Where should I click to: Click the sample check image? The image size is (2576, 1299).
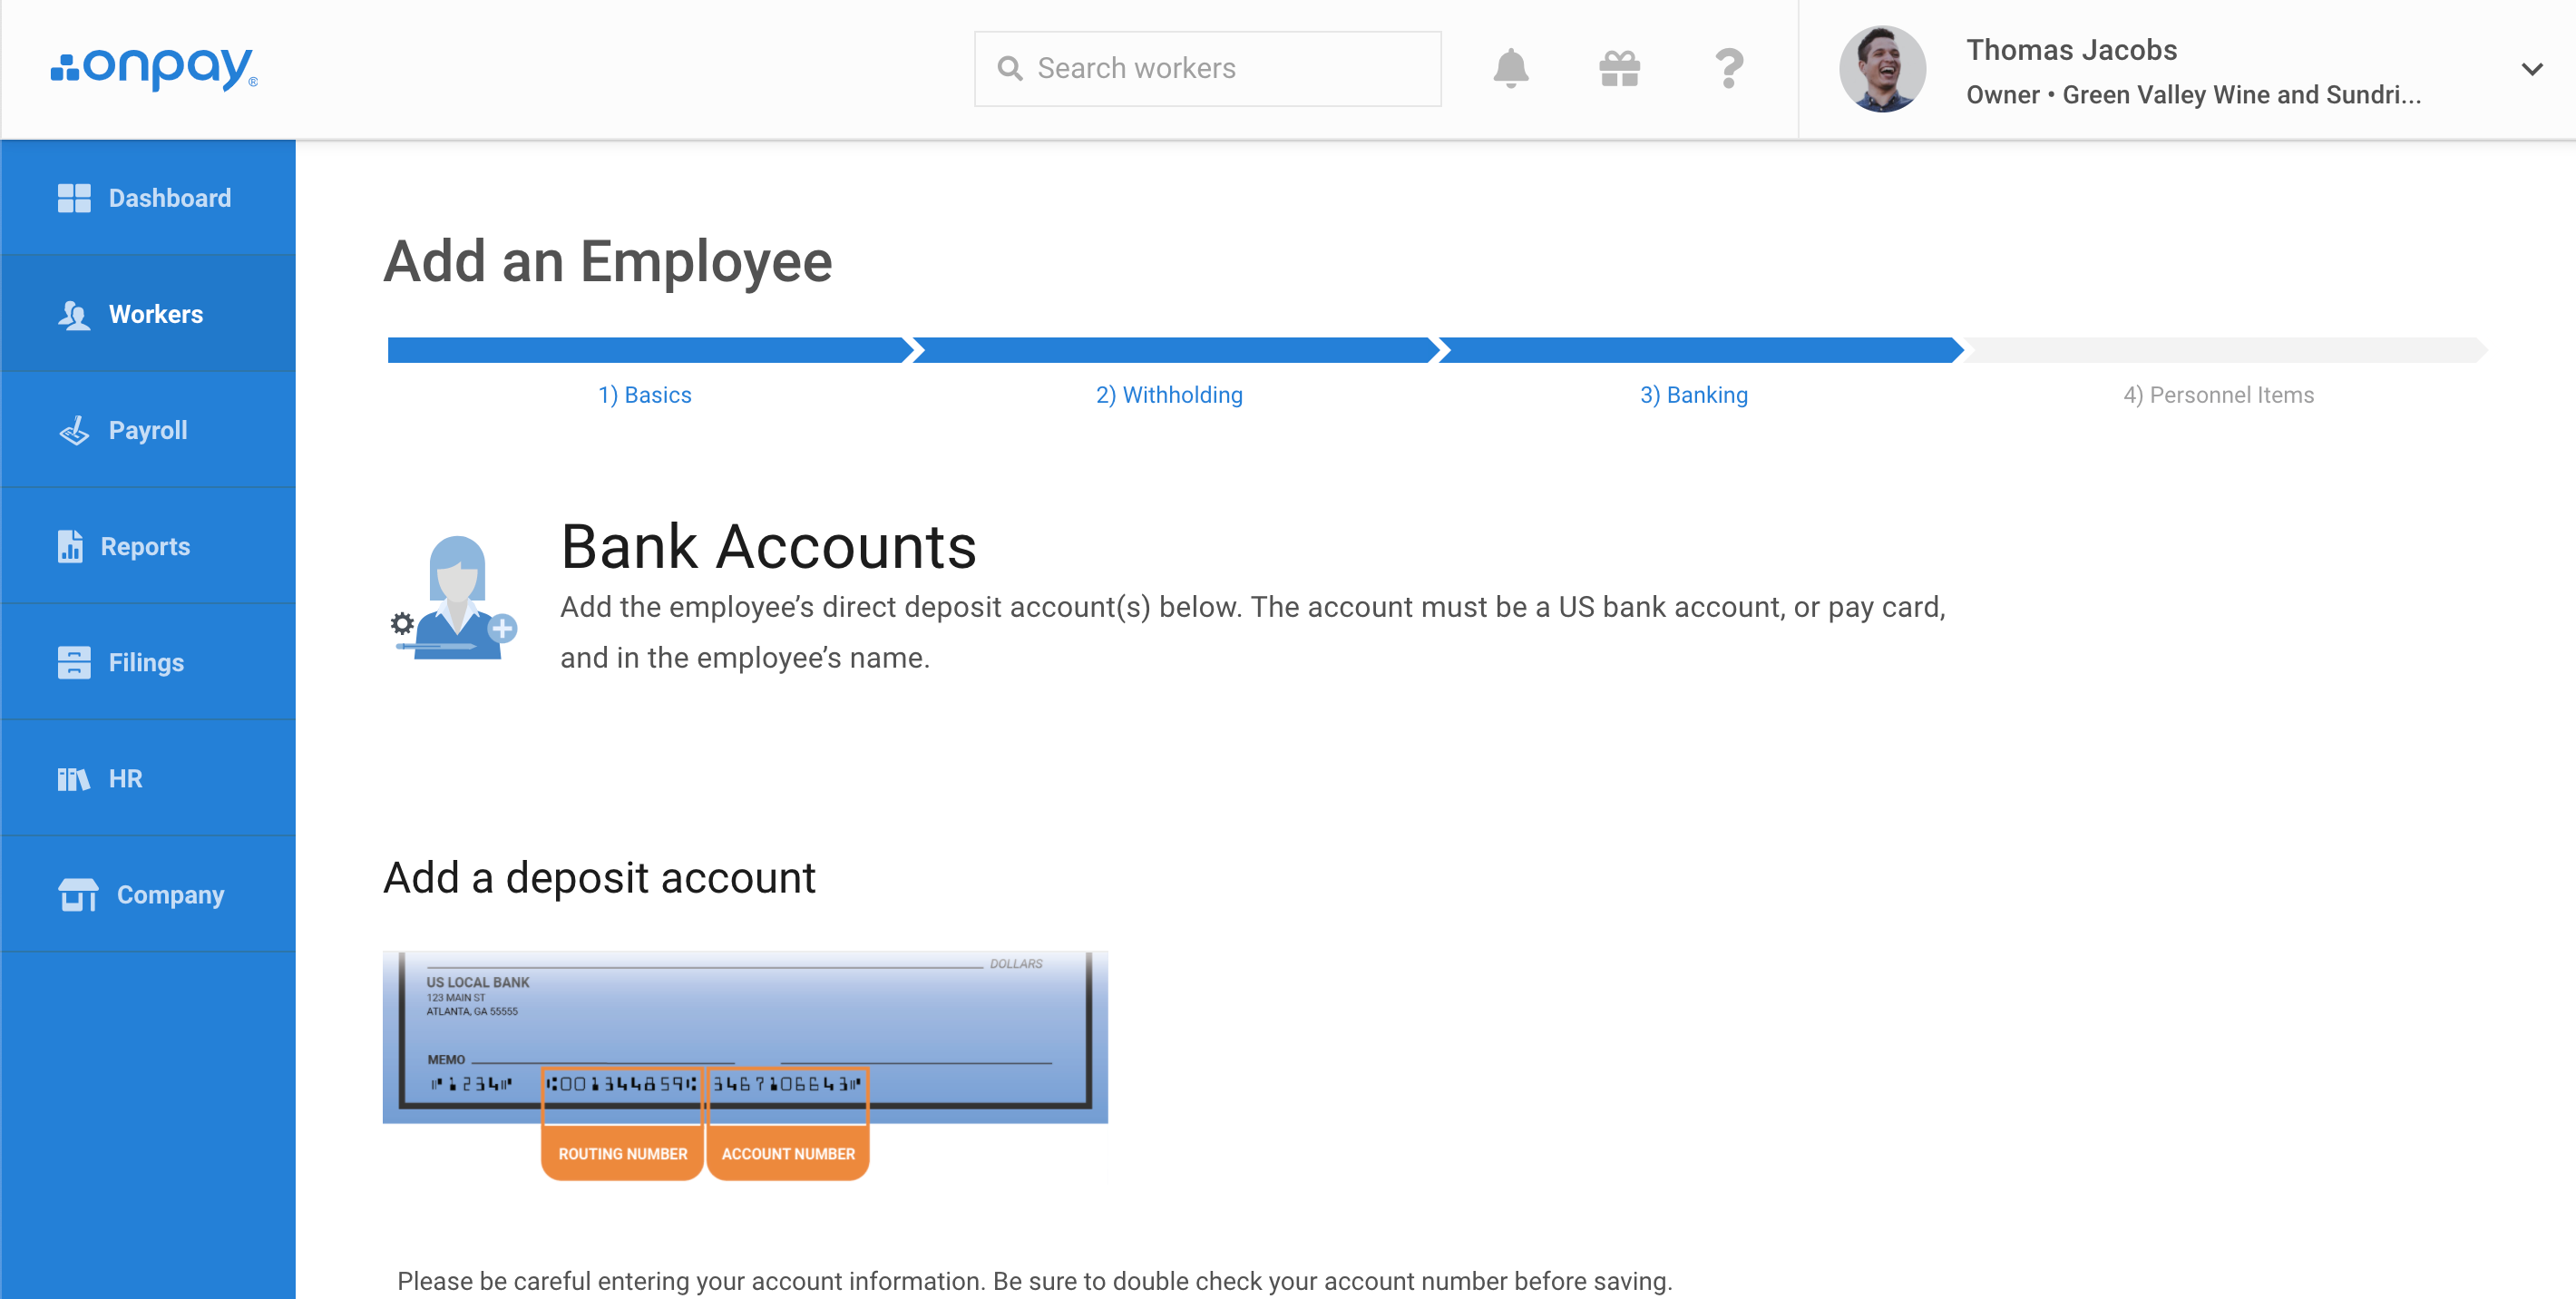pos(745,1035)
